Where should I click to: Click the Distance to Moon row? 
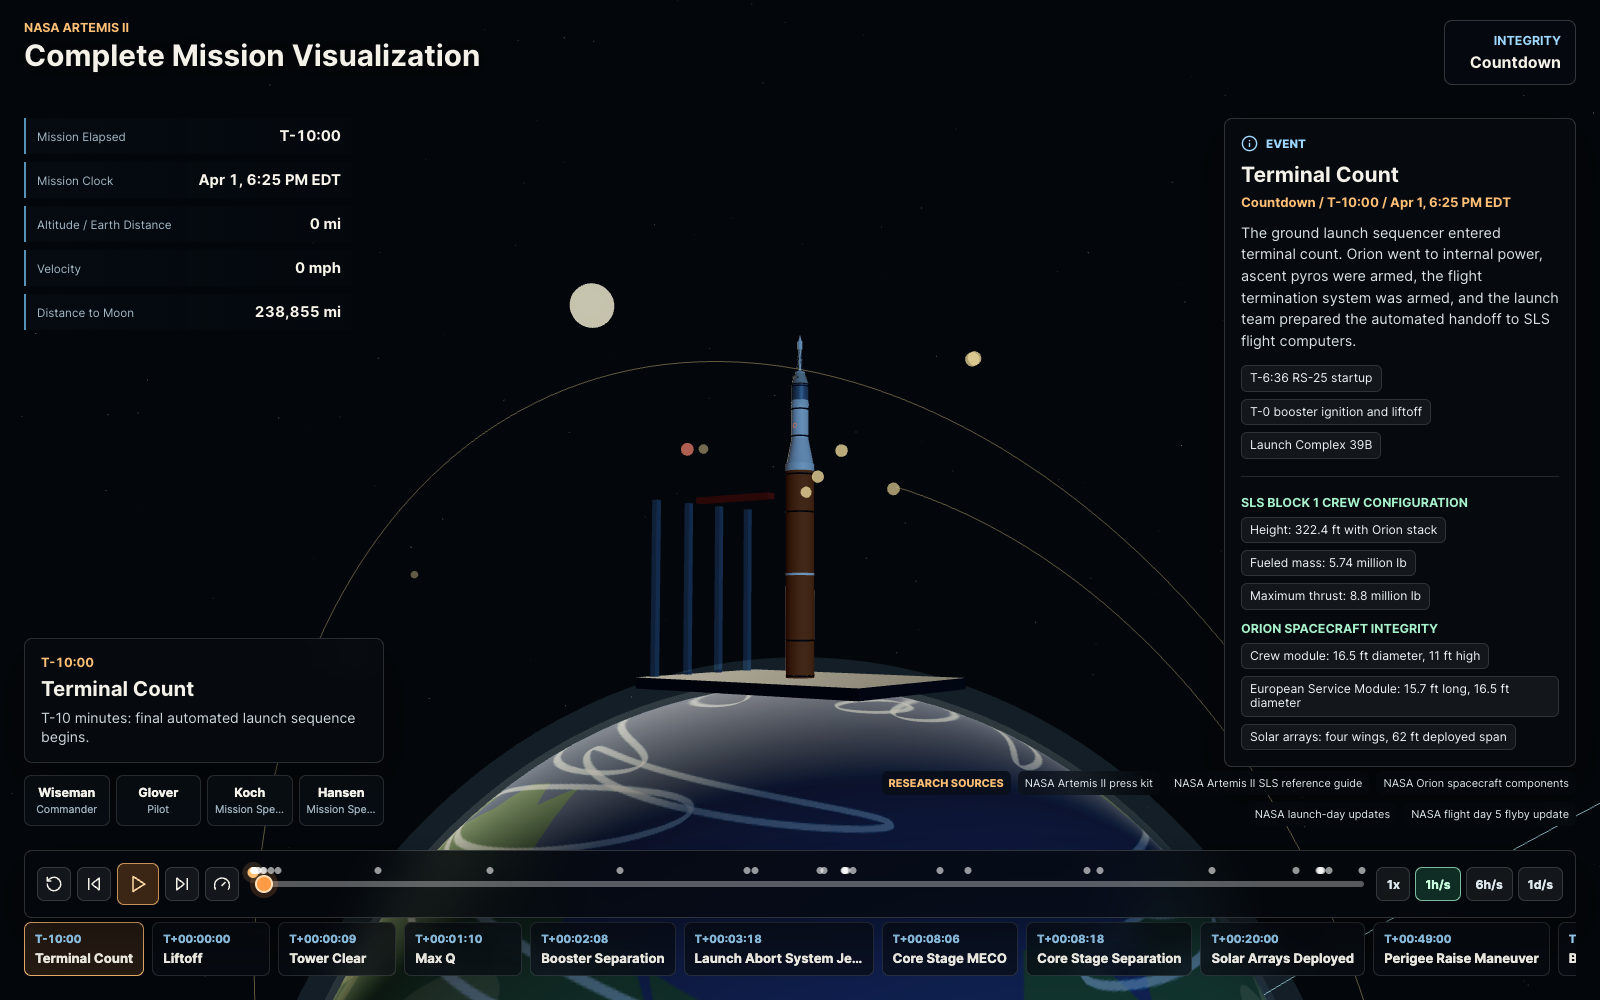[188, 312]
